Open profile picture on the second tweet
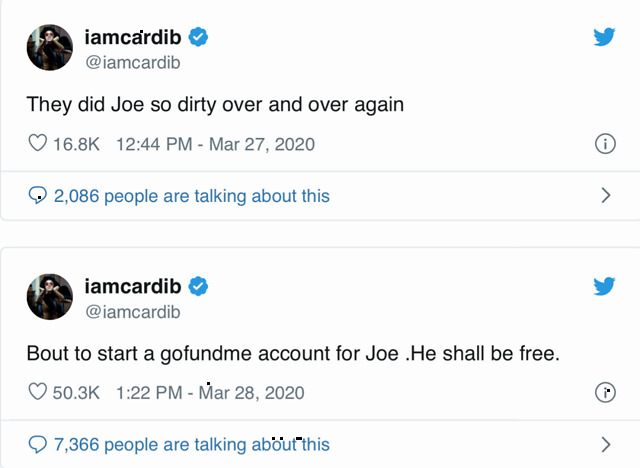 click(49, 297)
